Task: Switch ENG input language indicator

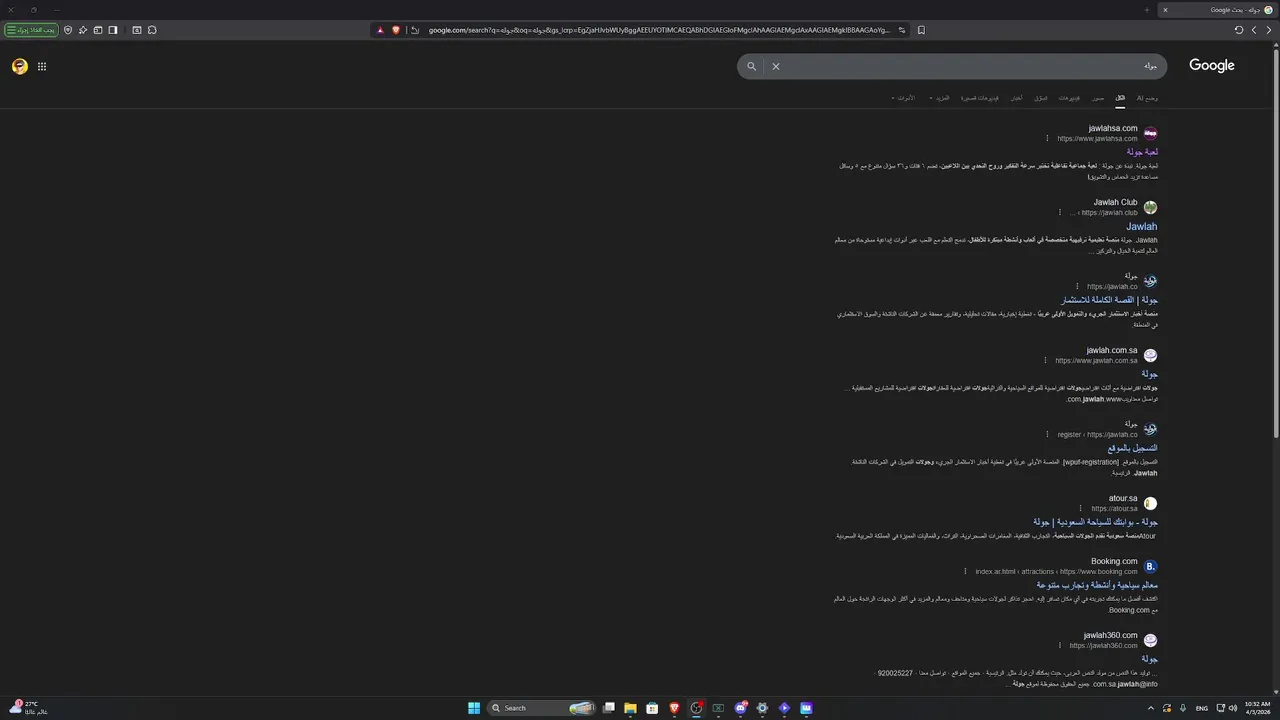Action: [x=1202, y=708]
